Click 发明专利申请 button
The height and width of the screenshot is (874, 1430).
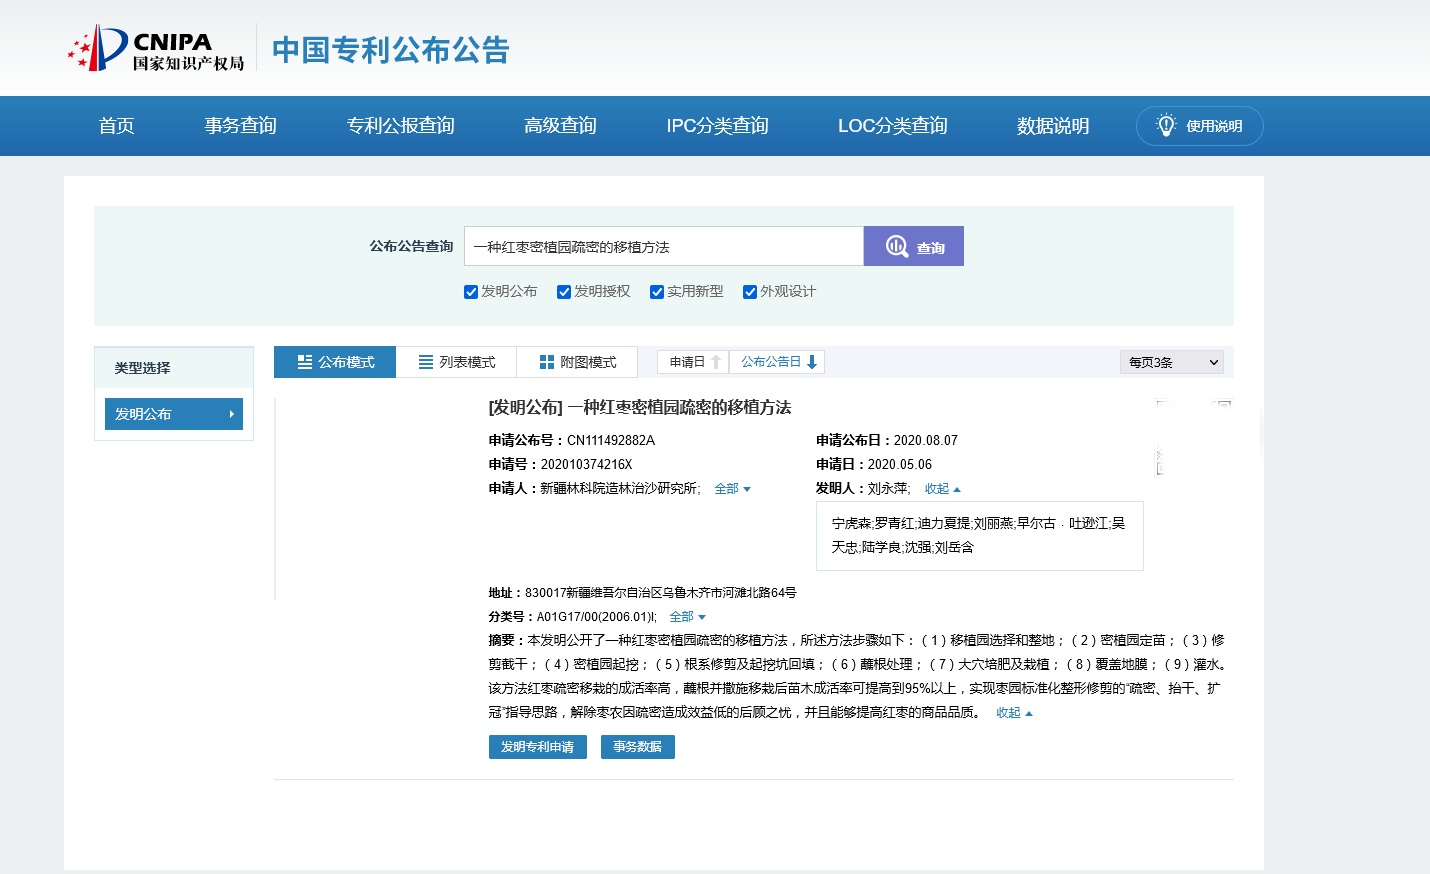(538, 747)
